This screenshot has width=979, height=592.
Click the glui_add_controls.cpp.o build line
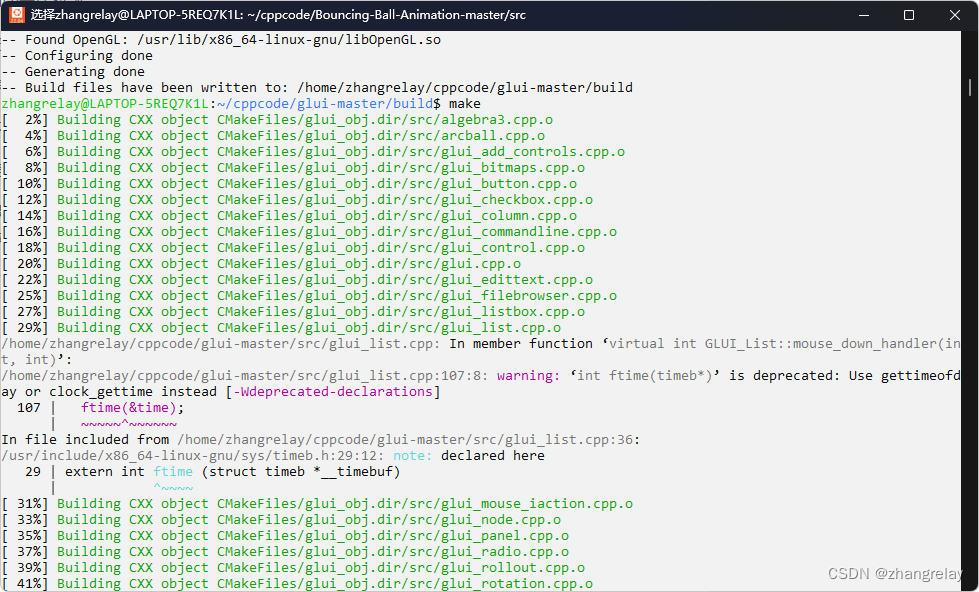(x=313, y=152)
